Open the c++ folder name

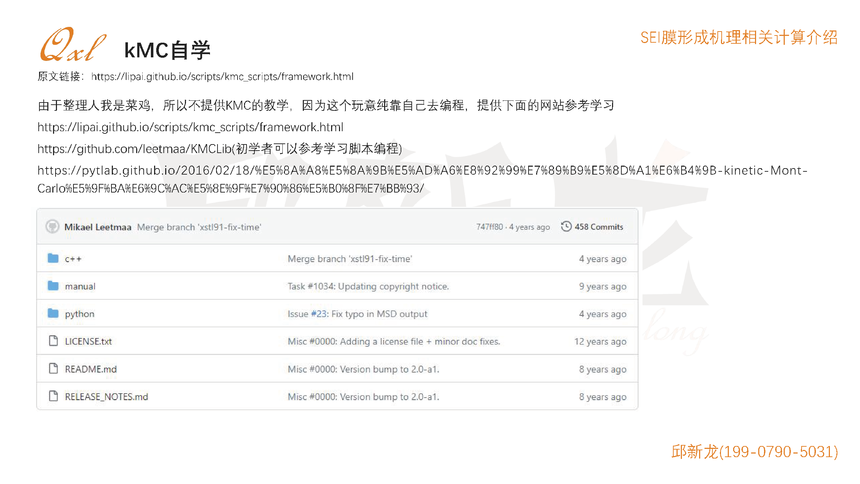pos(73,259)
